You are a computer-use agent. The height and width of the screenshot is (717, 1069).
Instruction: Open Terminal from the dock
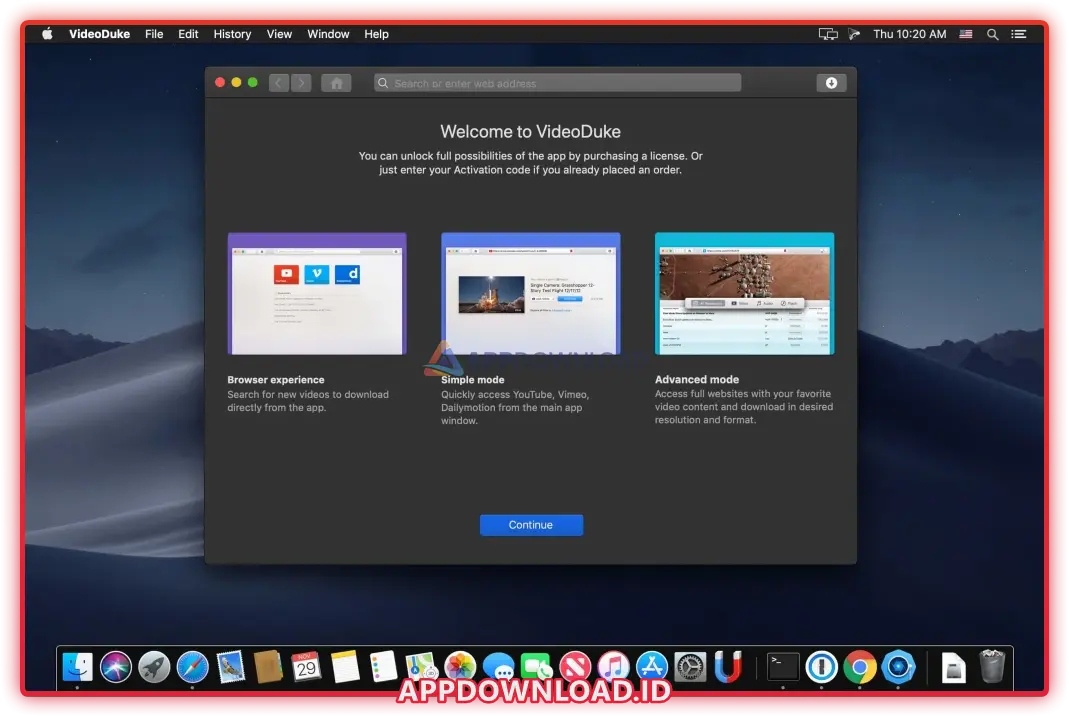point(783,666)
